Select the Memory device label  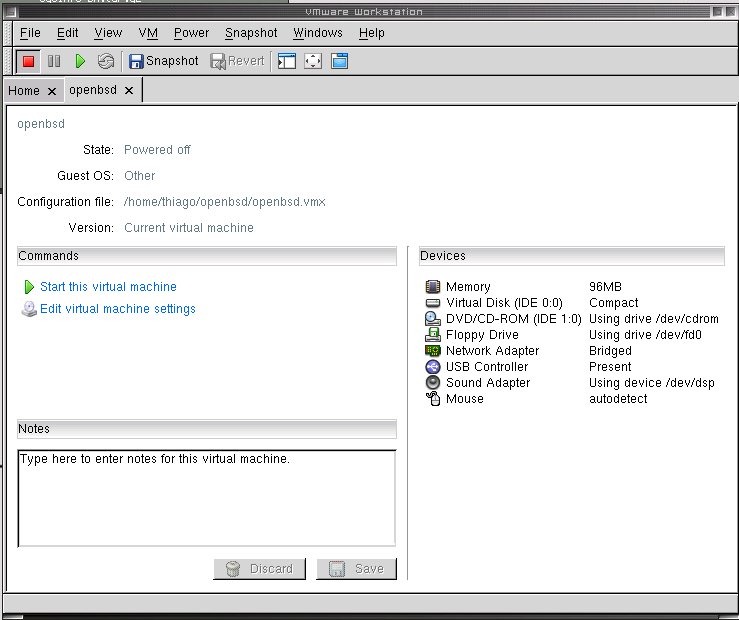(468, 286)
